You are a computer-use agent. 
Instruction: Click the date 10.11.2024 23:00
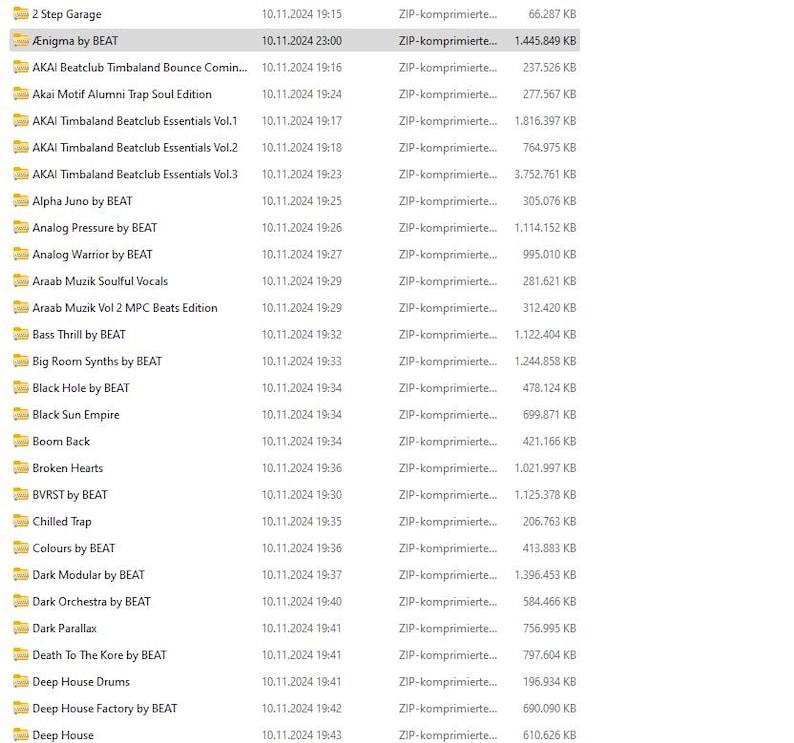pos(301,41)
